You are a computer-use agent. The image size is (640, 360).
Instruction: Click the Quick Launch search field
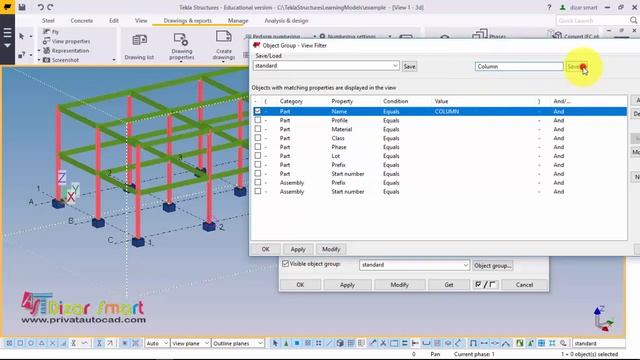click(592, 20)
